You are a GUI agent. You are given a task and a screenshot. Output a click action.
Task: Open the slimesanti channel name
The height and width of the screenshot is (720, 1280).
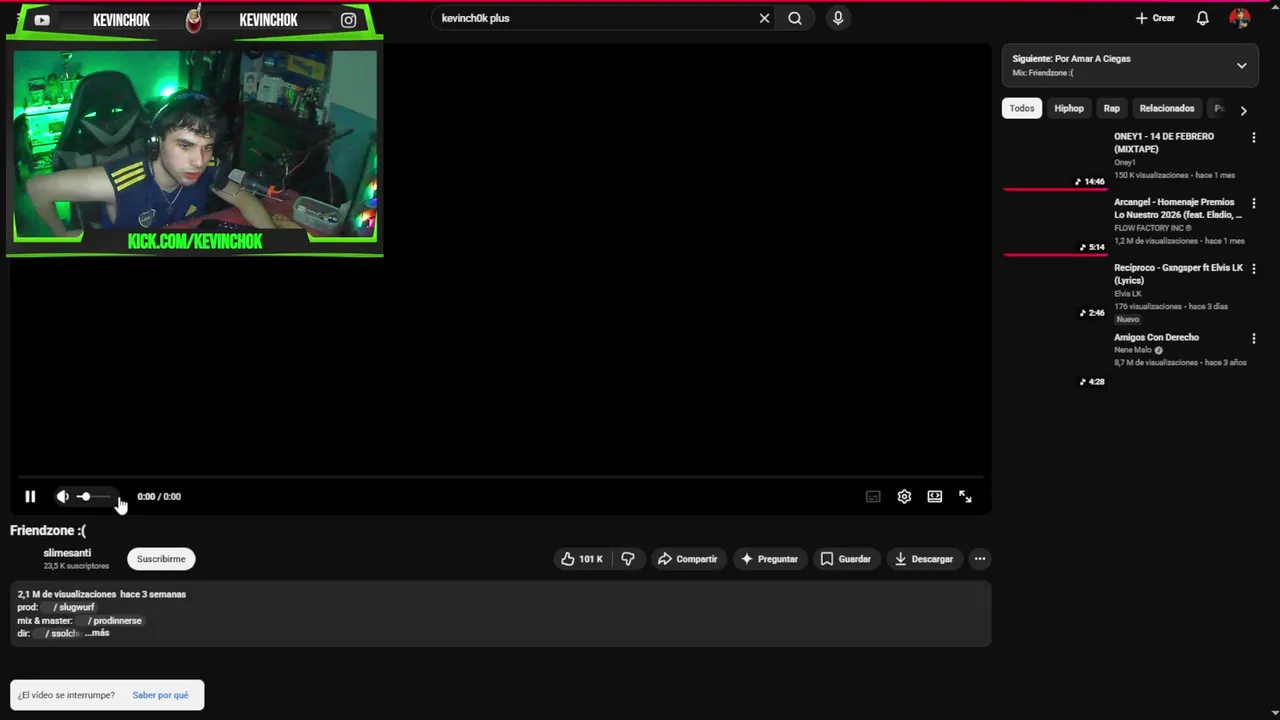tap(67, 553)
